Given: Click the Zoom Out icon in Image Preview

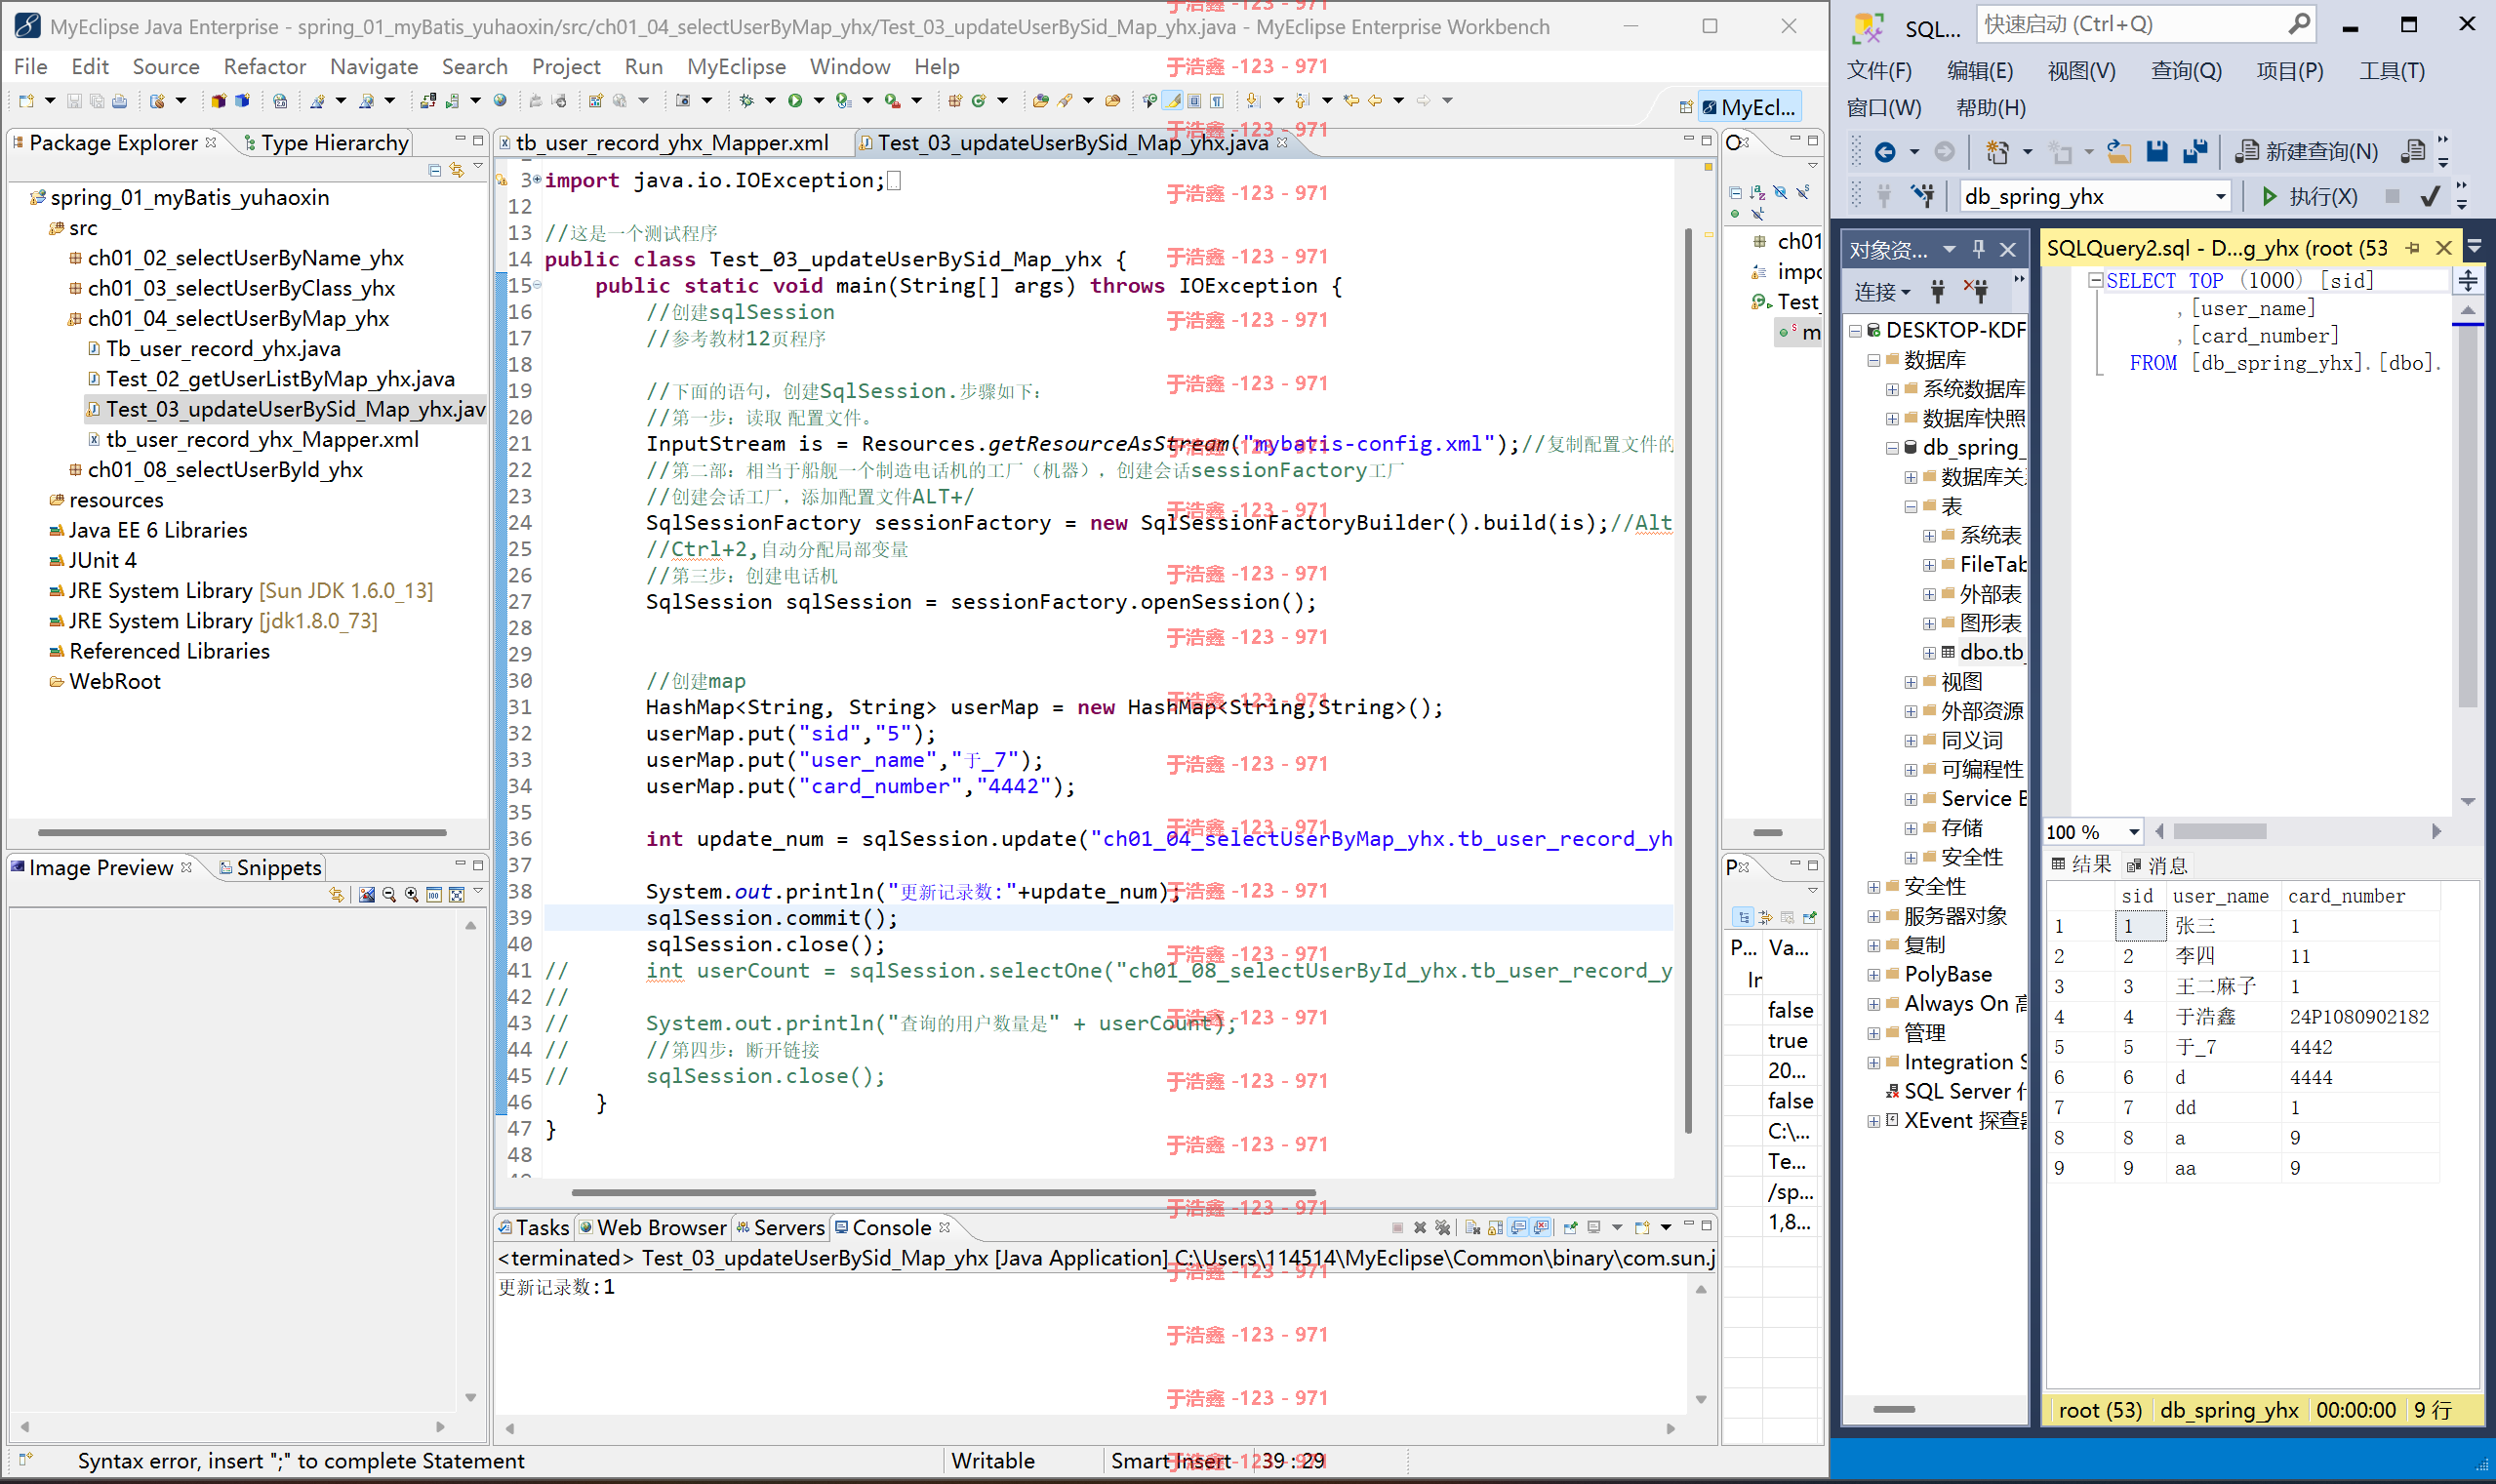Looking at the screenshot, I should click(x=389, y=894).
